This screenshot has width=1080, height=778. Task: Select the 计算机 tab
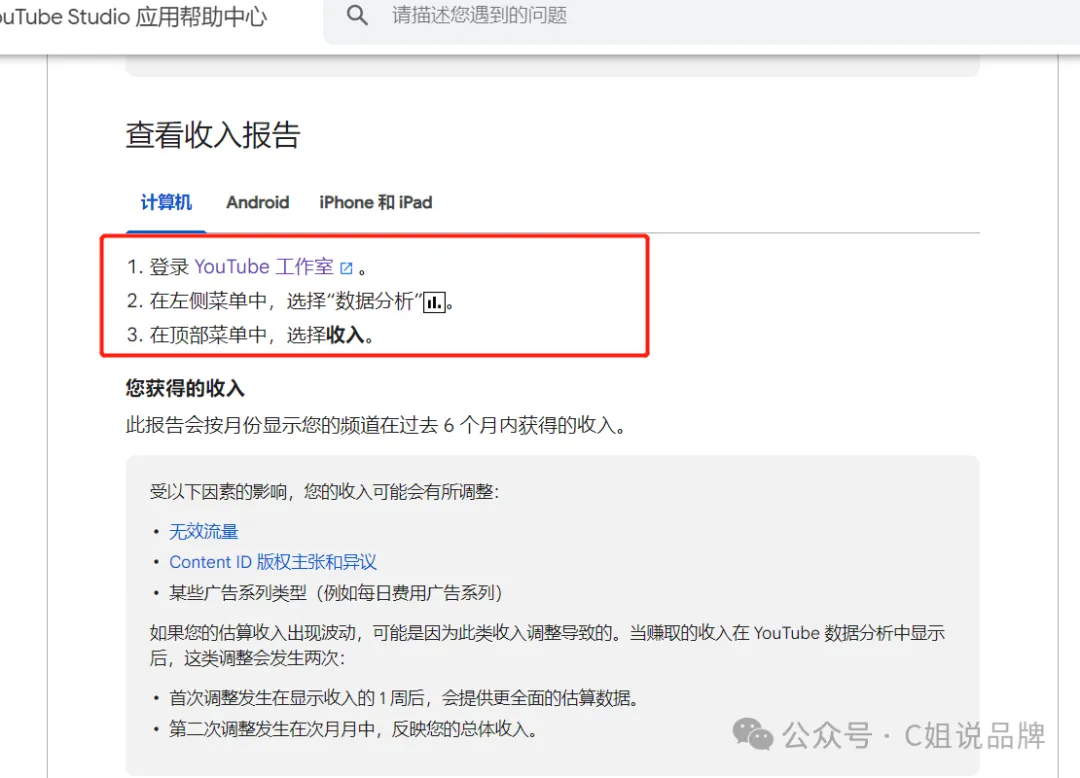click(166, 202)
